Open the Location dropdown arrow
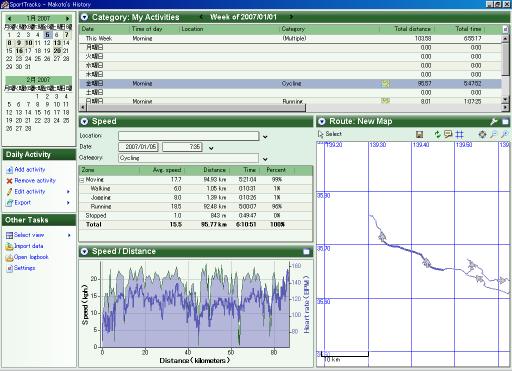 (265, 137)
